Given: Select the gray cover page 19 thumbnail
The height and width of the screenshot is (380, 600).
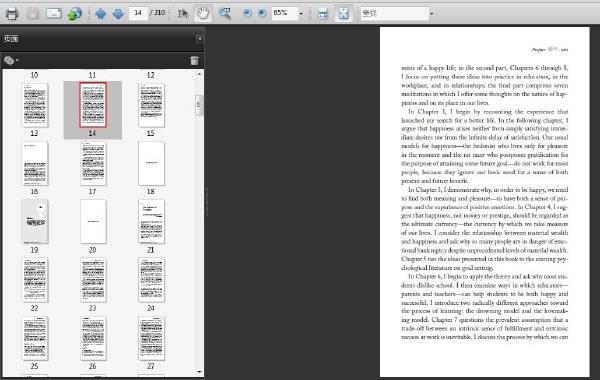Looking at the screenshot, I should tap(34, 222).
